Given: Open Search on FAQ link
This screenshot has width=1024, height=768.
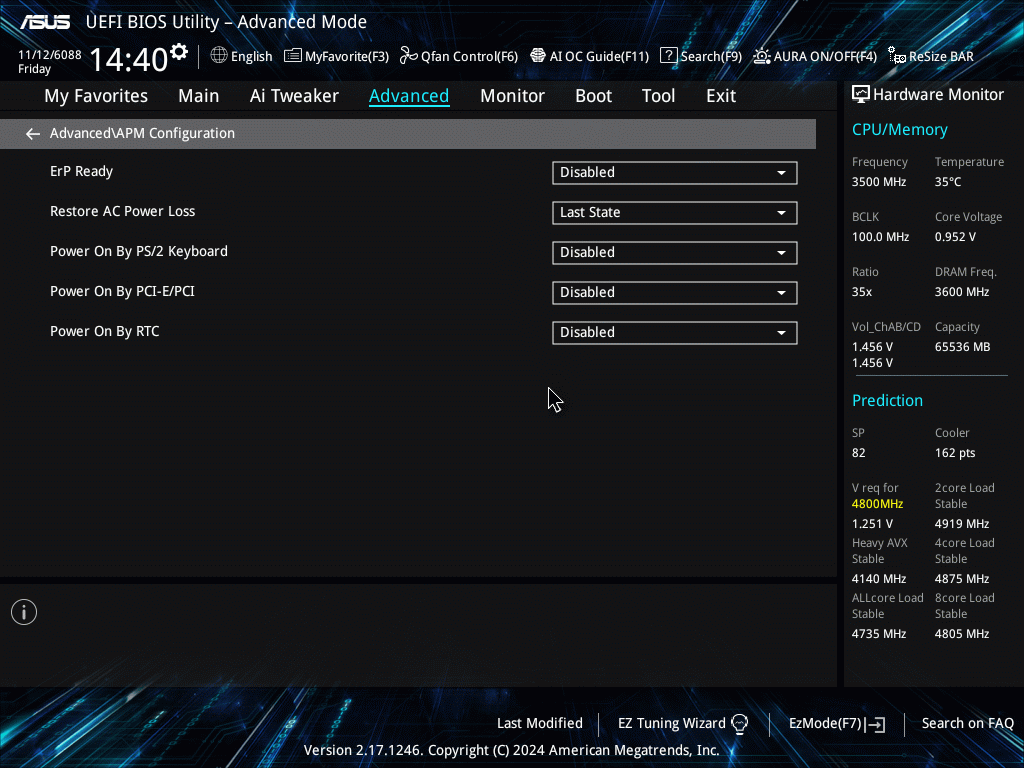Looking at the screenshot, I should pos(967,723).
